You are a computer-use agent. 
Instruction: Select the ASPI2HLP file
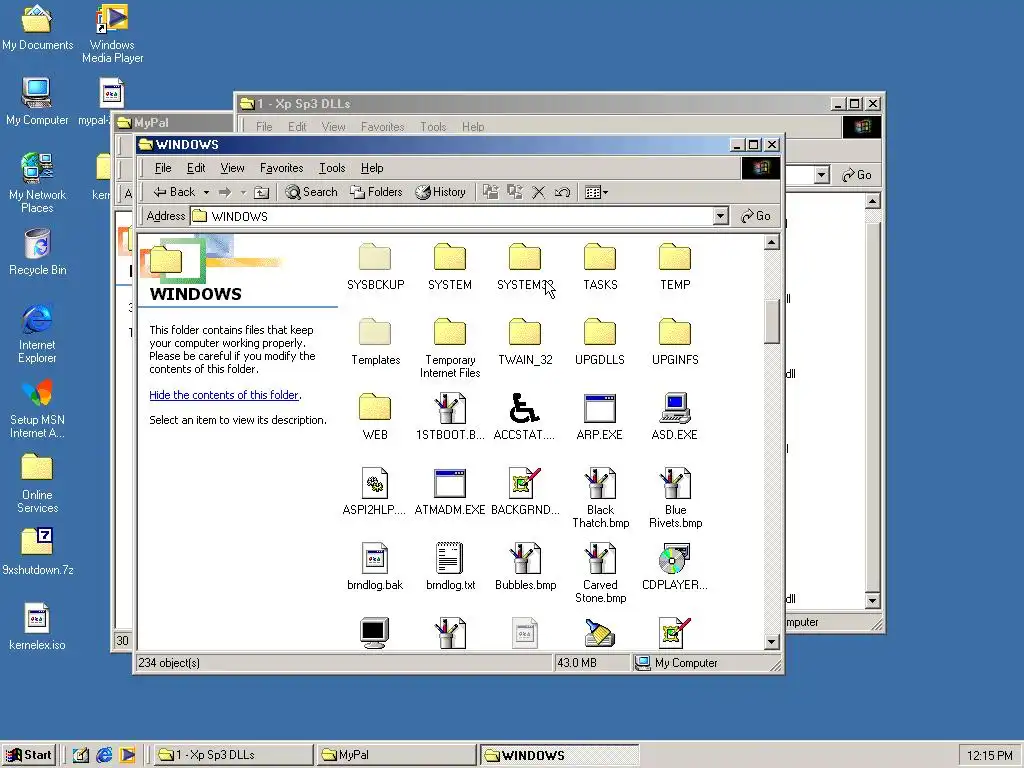pyautogui.click(x=375, y=492)
